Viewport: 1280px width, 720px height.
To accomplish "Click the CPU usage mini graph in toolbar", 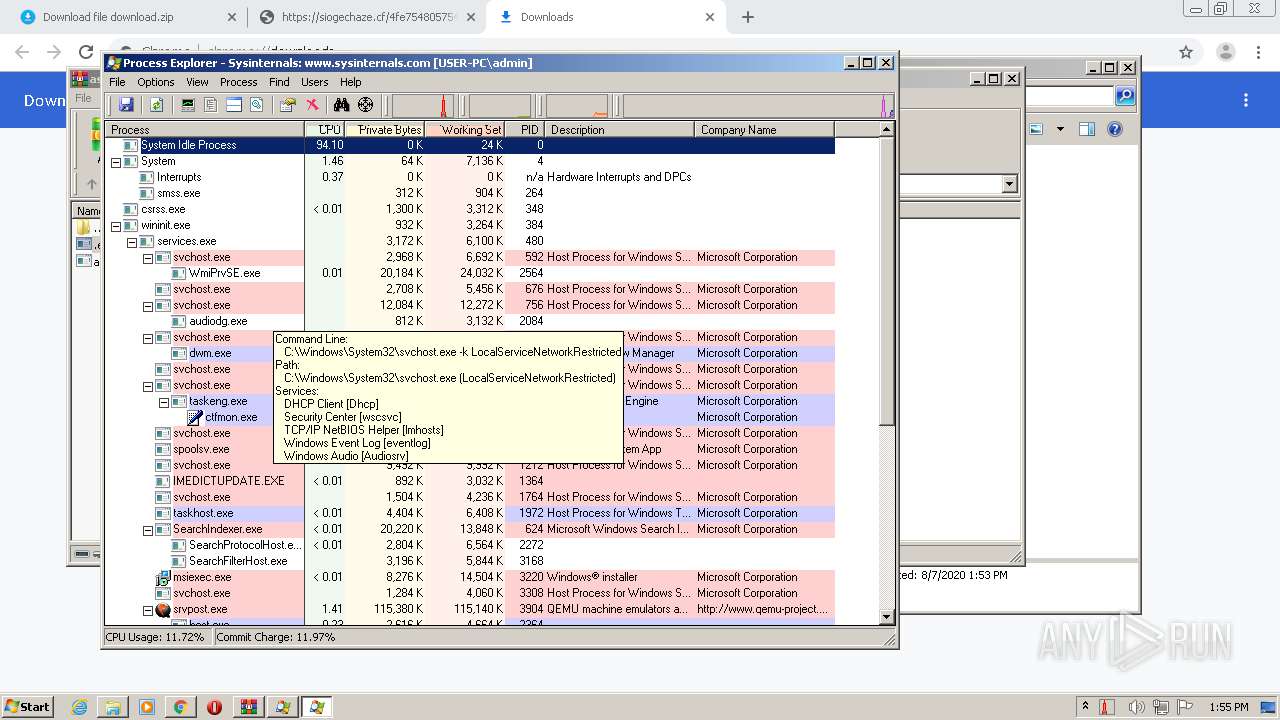I will click(423, 105).
